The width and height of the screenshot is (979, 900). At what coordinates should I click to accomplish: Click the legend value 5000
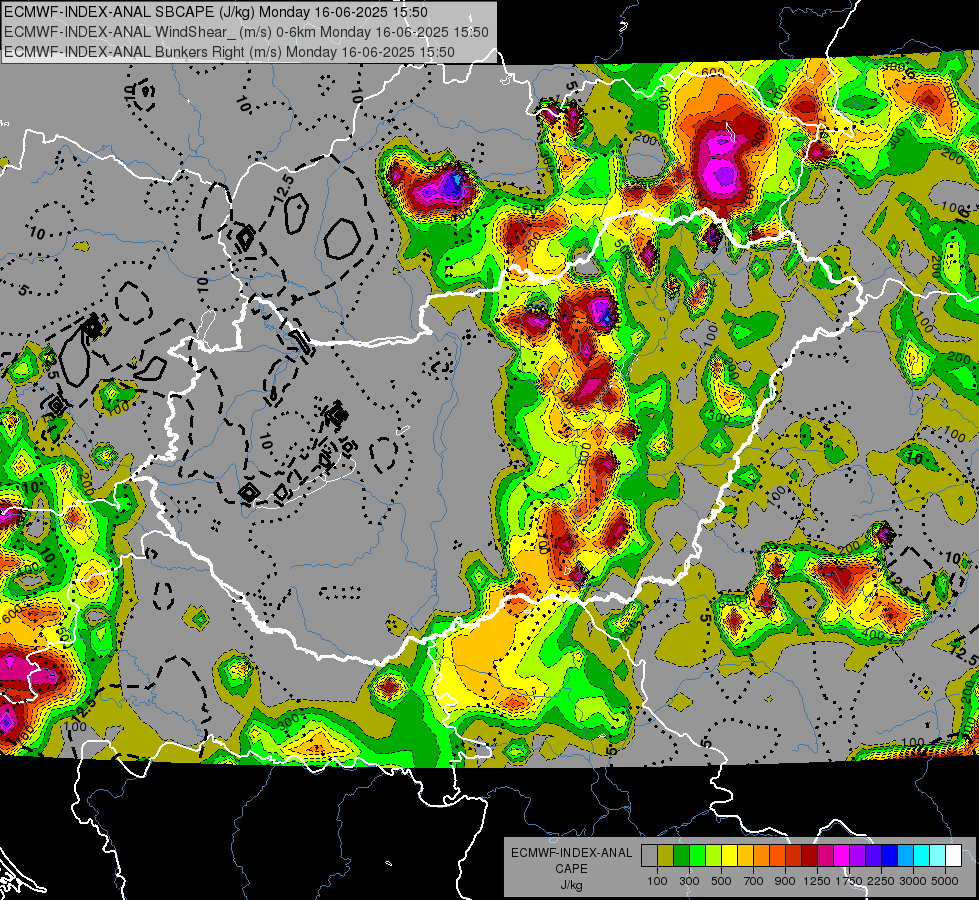click(x=945, y=881)
